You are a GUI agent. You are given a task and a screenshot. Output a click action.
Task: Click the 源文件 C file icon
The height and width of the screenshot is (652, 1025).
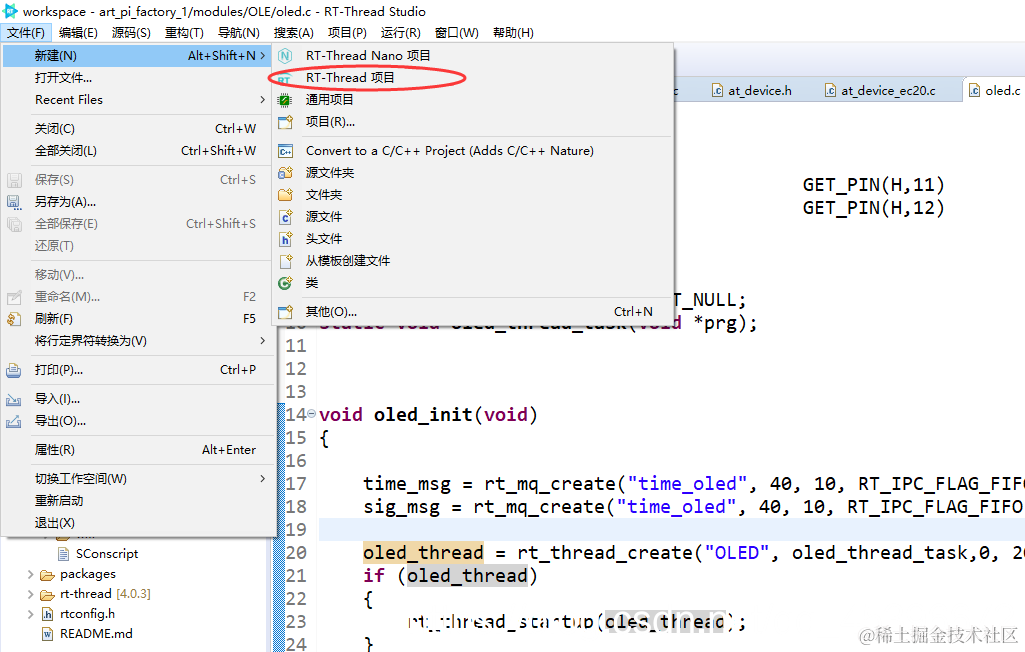(285, 217)
